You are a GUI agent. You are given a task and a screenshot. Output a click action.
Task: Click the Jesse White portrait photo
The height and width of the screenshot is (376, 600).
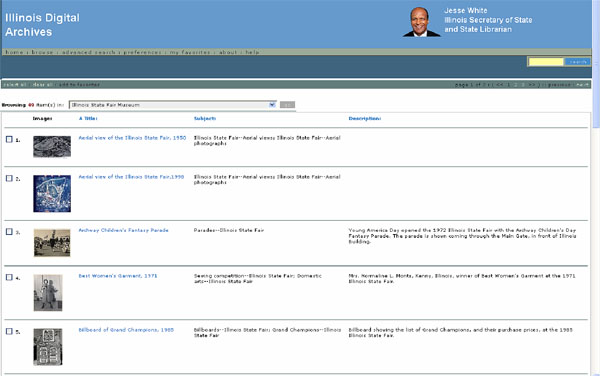coord(421,22)
